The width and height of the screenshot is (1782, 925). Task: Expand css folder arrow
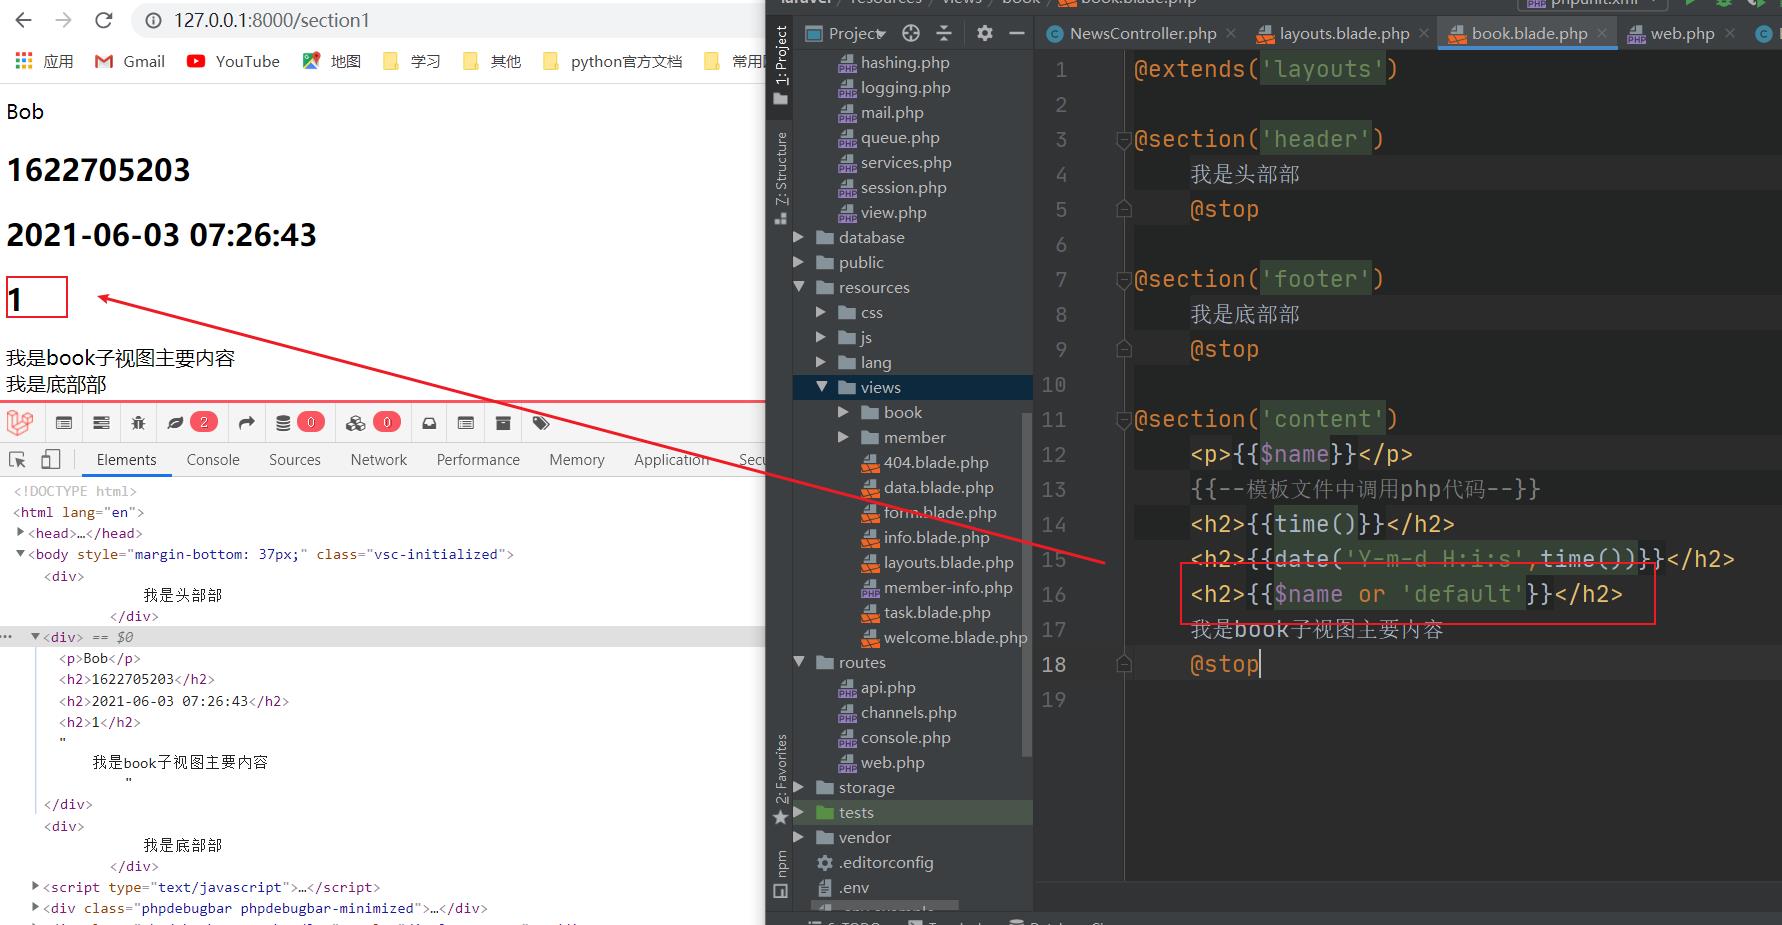tap(821, 312)
